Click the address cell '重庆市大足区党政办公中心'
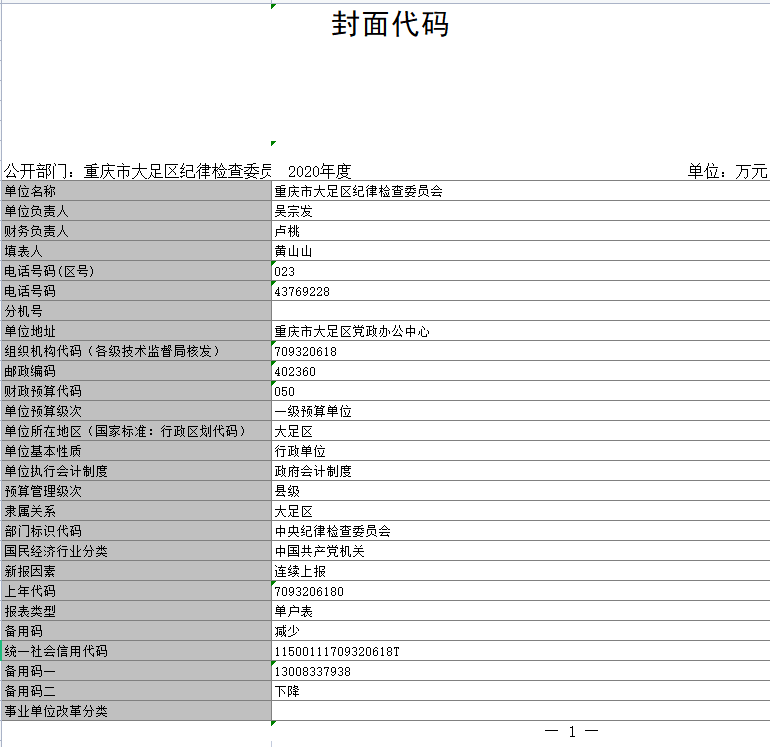770x747 pixels. click(x=352, y=331)
